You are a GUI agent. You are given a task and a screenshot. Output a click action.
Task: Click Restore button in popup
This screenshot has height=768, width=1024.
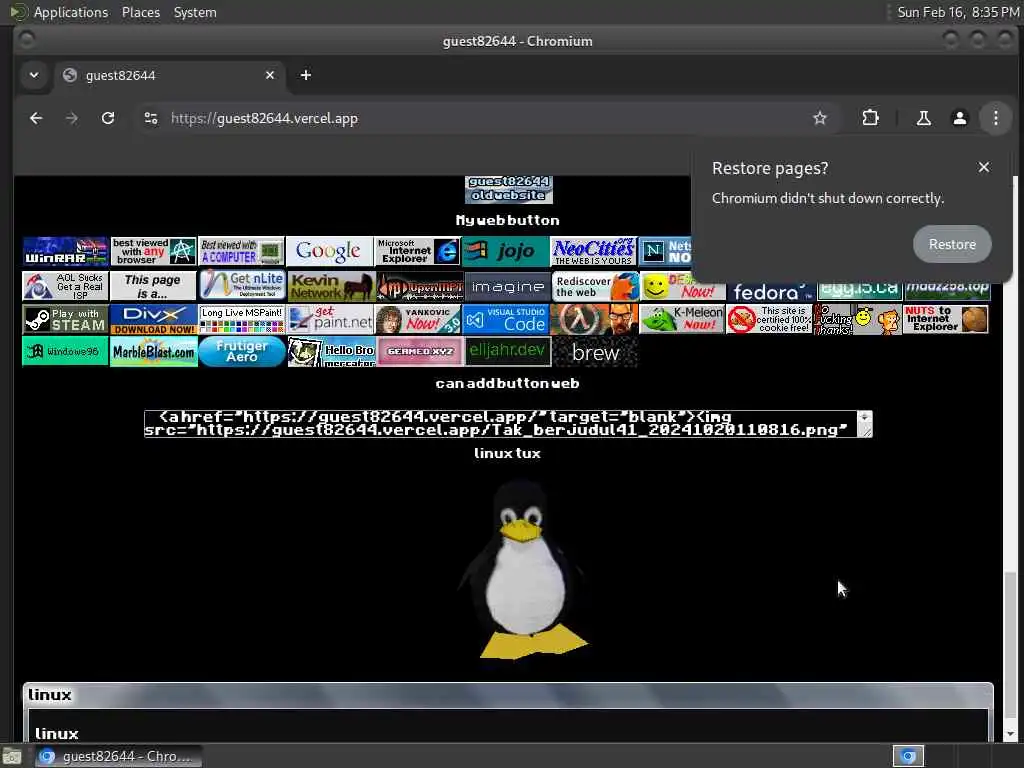(x=952, y=244)
